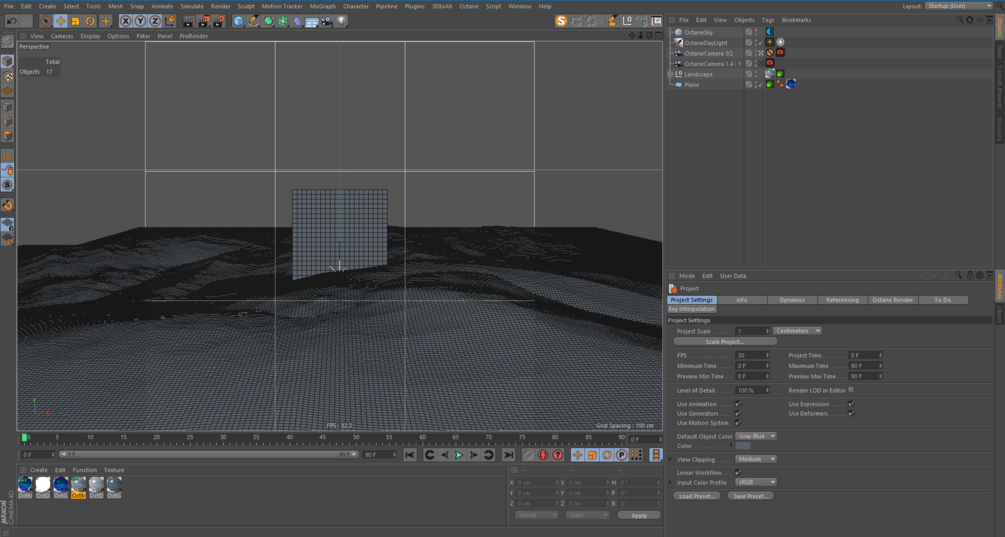This screenshot has height=537, width=1005.
Task: Open the Default Object Color dropdown
Action: (x=756, y=436)
